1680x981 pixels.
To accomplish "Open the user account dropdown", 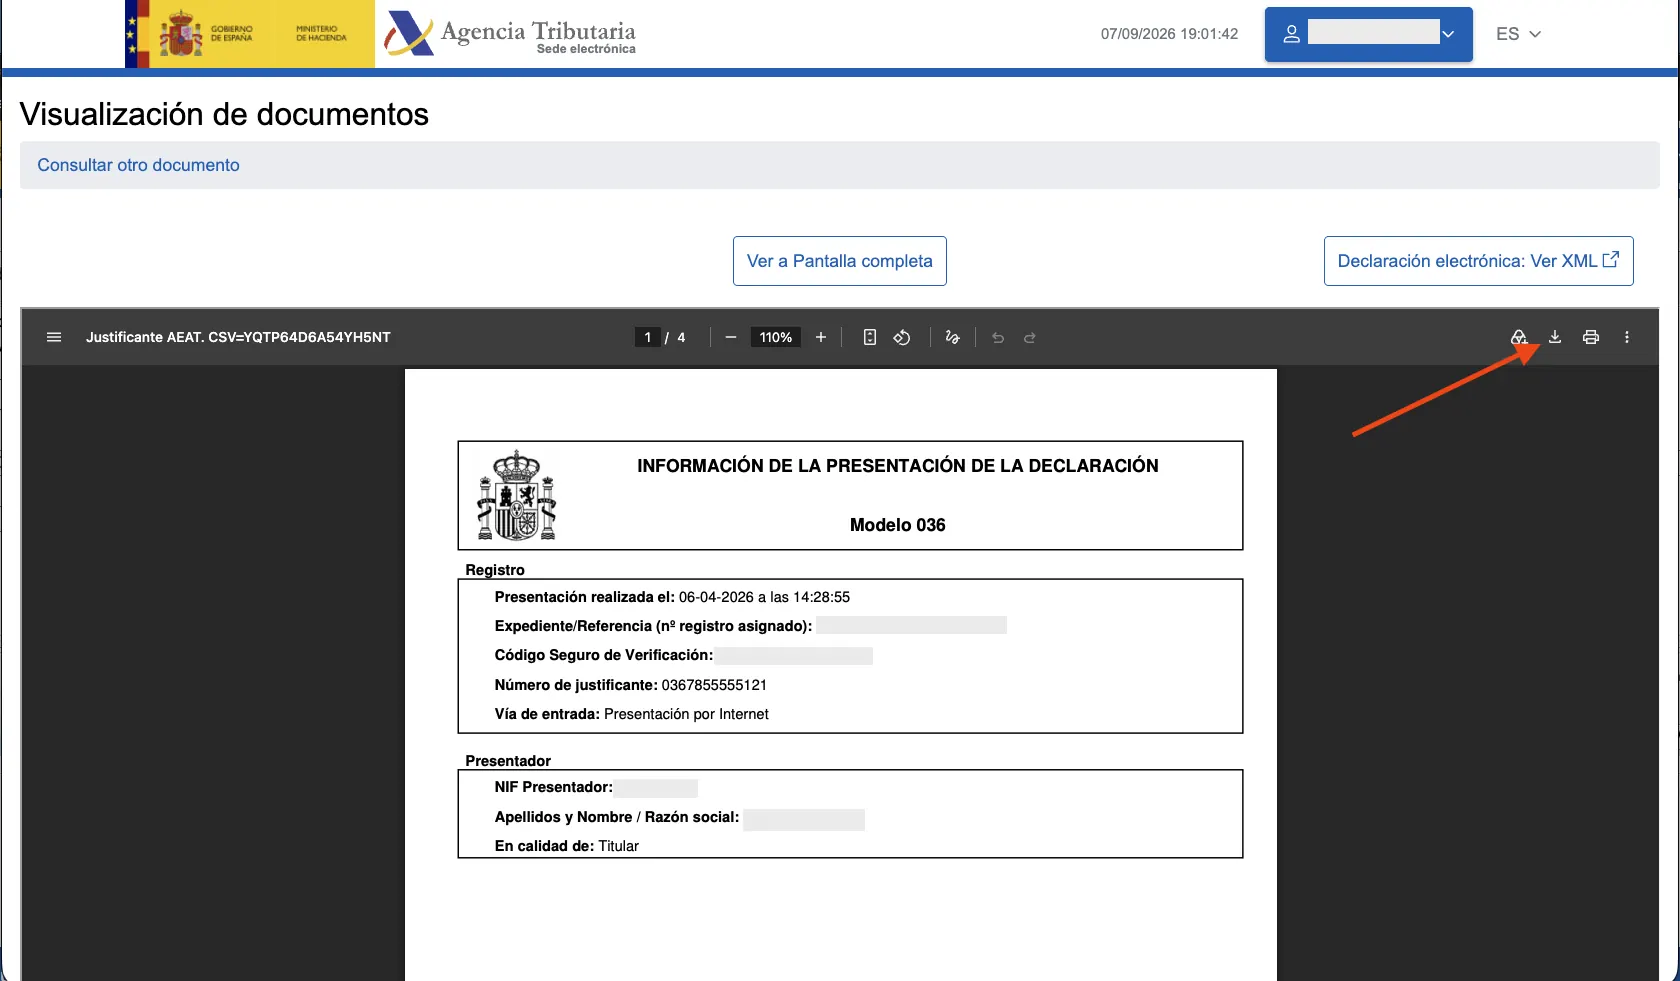I will [1369, 34].
